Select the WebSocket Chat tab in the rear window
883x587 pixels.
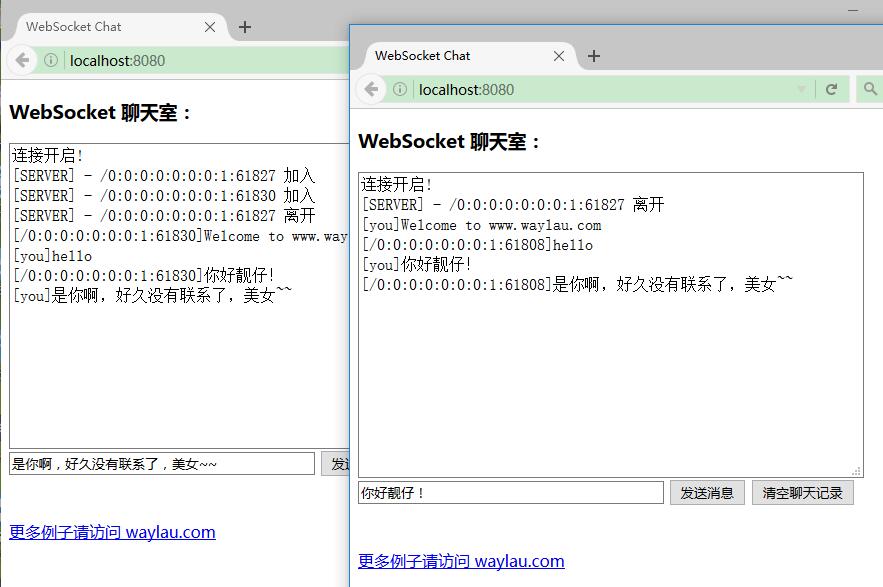(100, 27)
